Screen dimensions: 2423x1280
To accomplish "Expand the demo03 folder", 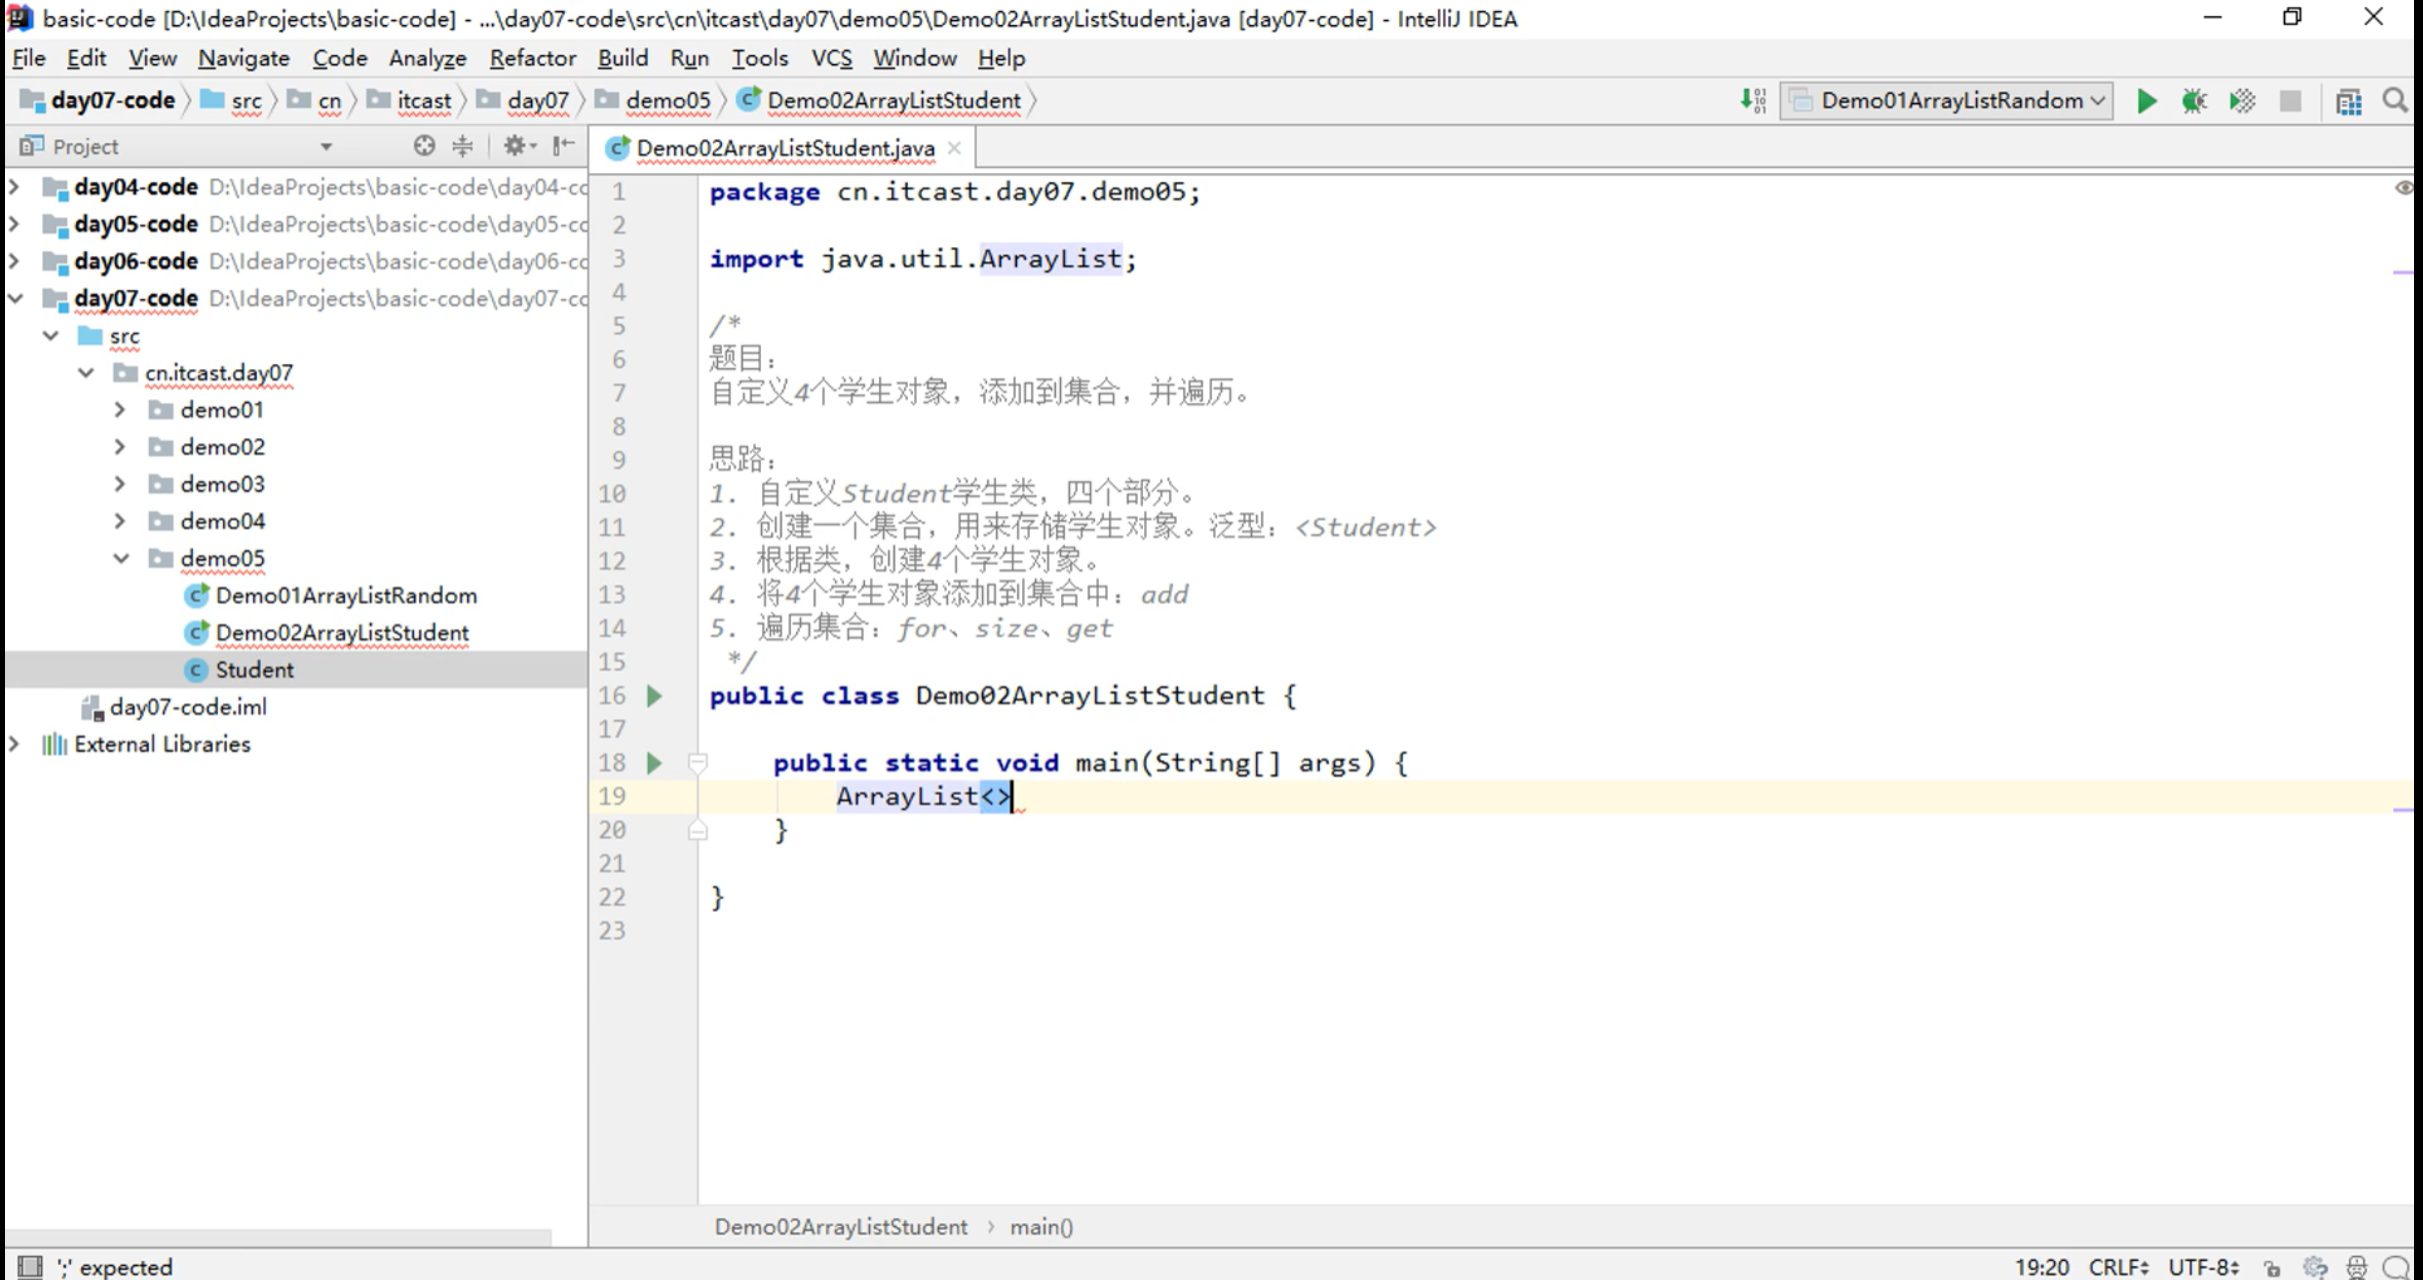I will point(120,484).
